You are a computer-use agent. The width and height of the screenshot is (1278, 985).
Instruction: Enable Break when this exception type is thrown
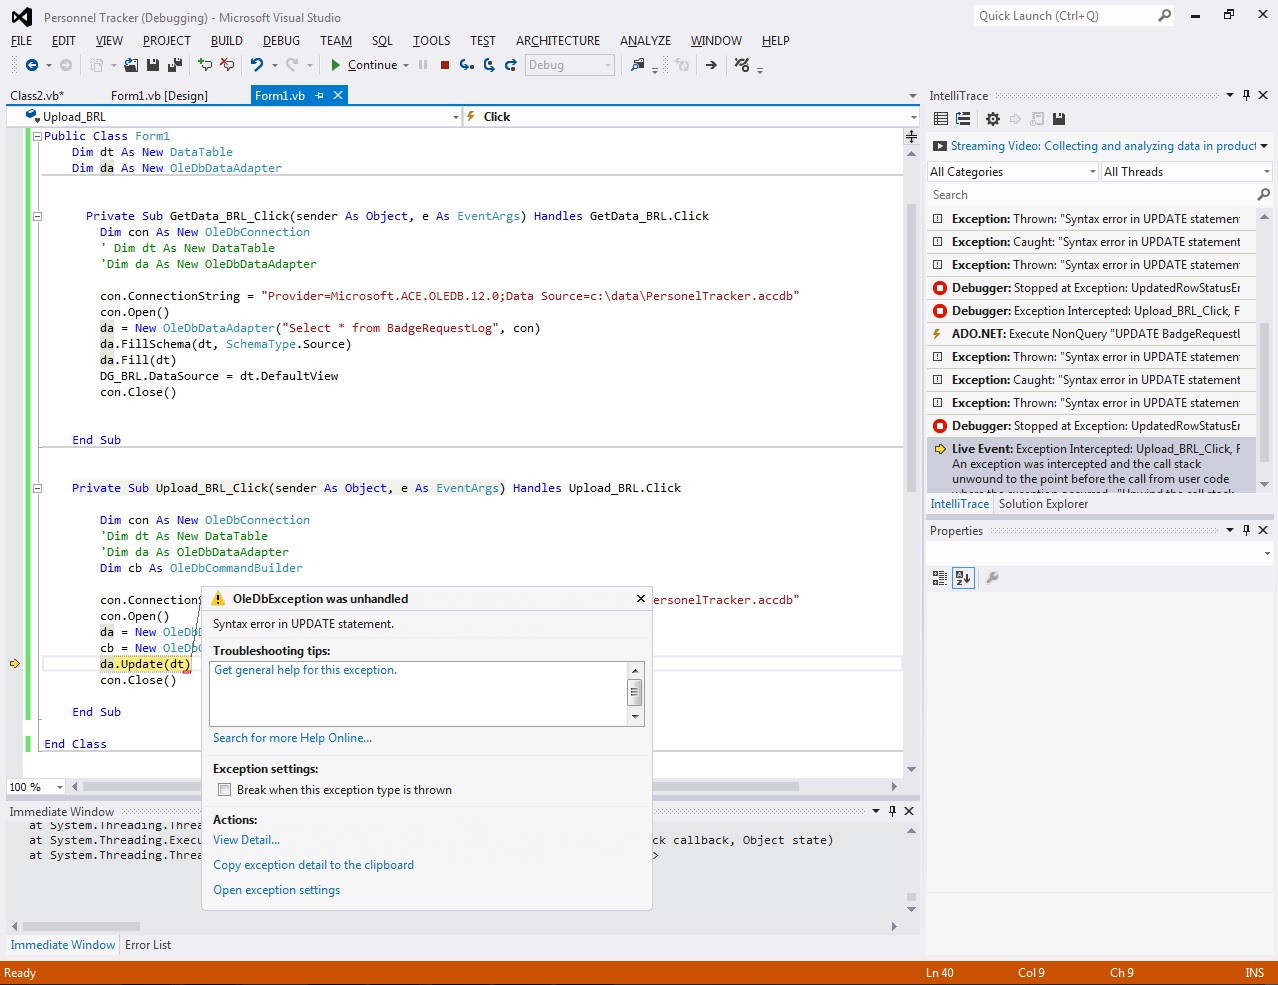225,790
